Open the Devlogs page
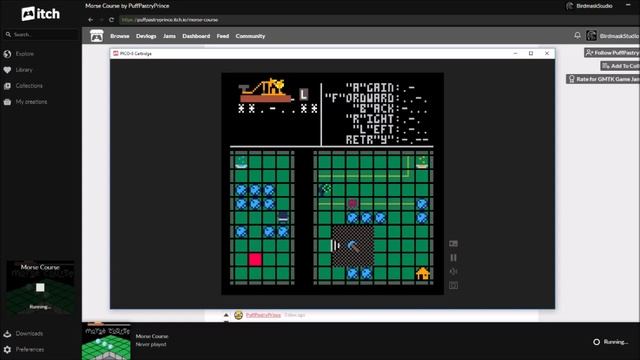This screenshot has height=360, width=640. 146,36
